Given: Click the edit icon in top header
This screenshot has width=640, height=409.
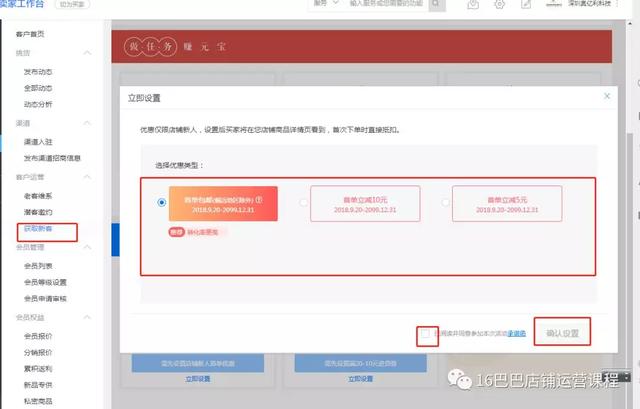Looking at the screenshot, I should tap(527, 5).
